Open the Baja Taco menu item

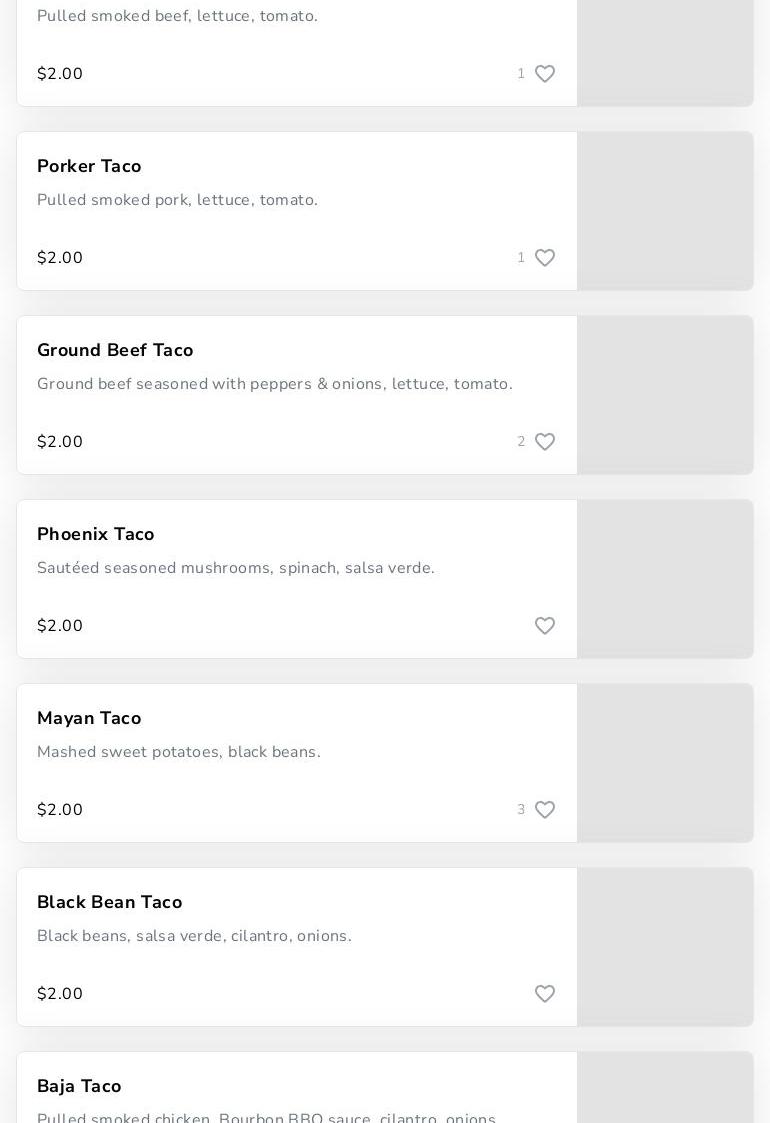[x=79, y=1086]
